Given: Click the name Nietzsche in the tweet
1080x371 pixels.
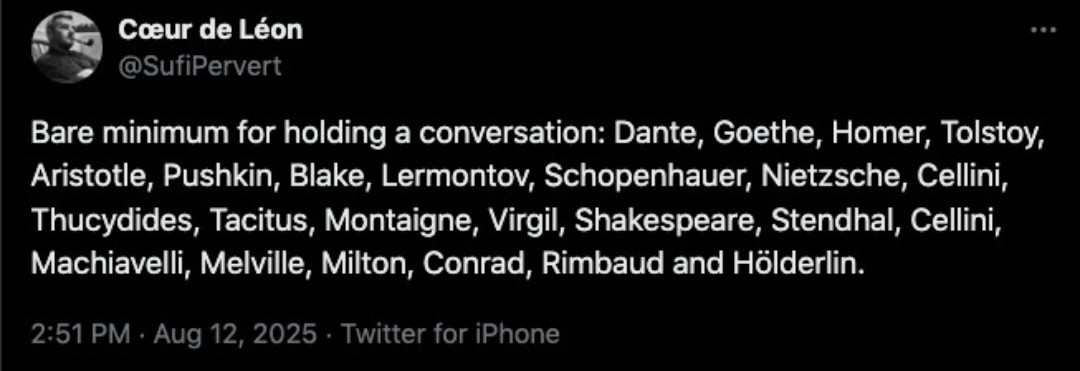Looking at the screenshot, I should pyautogui.click(x=828, y=177).
